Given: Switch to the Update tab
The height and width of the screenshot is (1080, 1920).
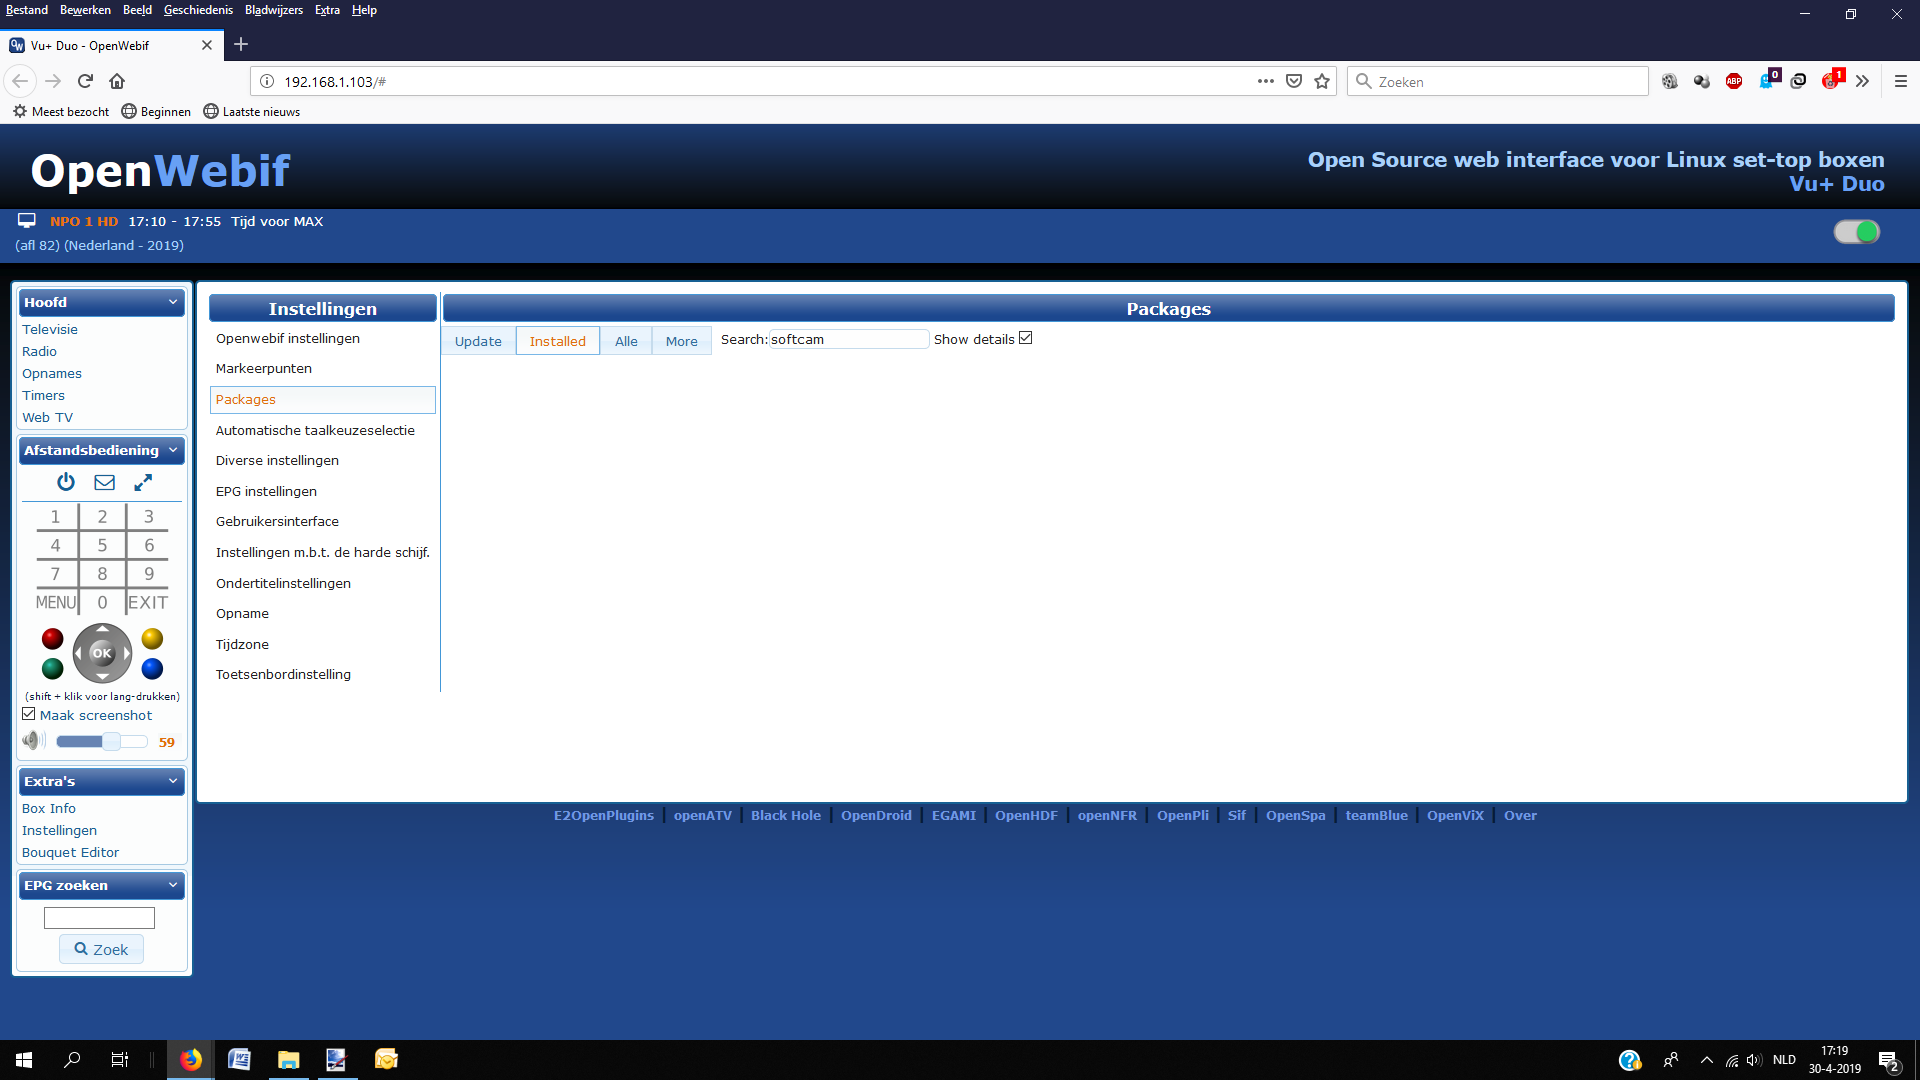Looking at the screenshot, I should point(478,341).
